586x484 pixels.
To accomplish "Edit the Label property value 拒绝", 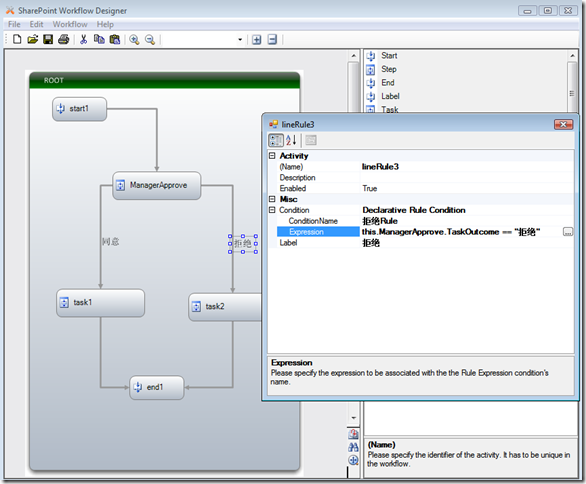I will [x=467, y=243].
